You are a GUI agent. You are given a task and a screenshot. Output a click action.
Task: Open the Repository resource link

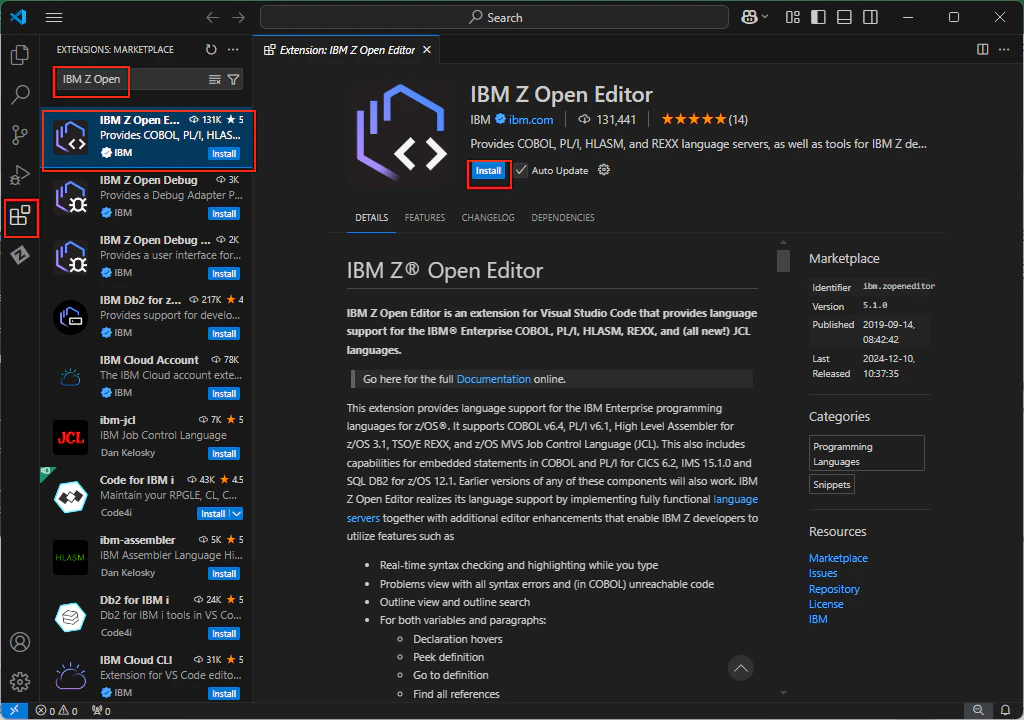click(834, 589)
